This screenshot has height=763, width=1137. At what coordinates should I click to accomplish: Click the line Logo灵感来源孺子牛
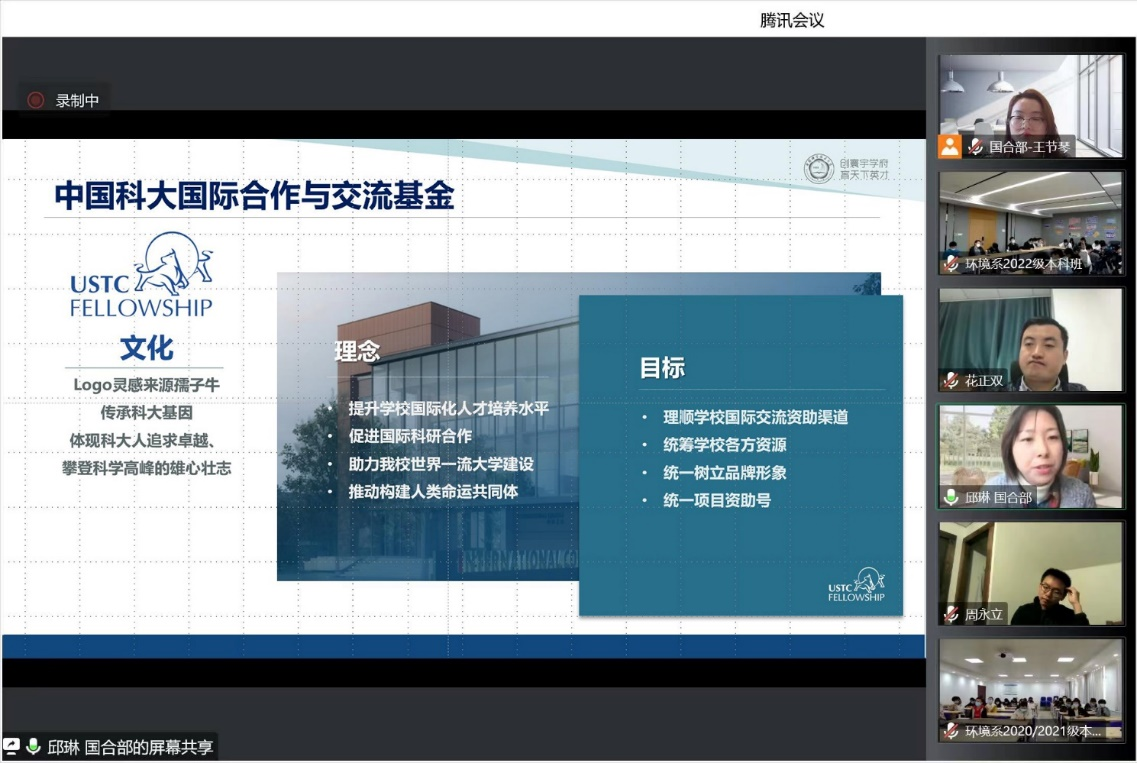coord(146,384)
